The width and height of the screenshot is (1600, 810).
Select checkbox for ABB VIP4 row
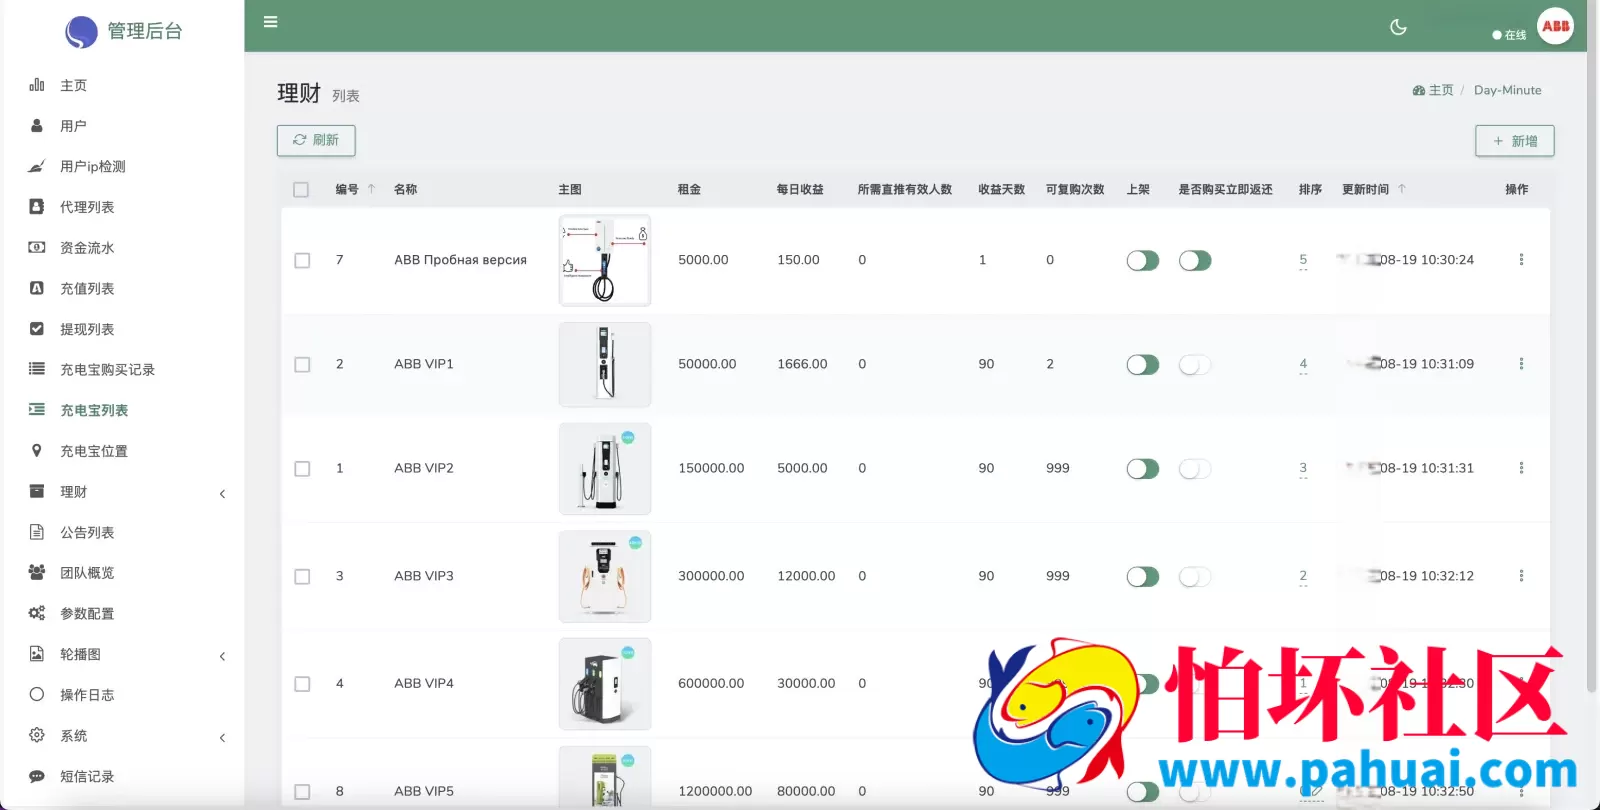[x=302, y=684]
